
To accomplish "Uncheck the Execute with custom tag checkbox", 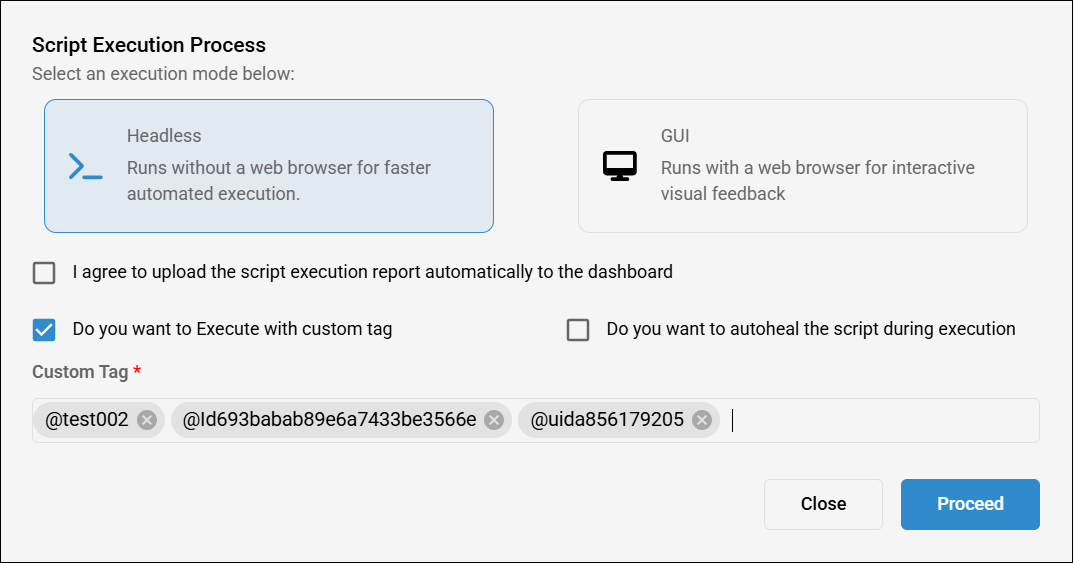I will [44, 330].
